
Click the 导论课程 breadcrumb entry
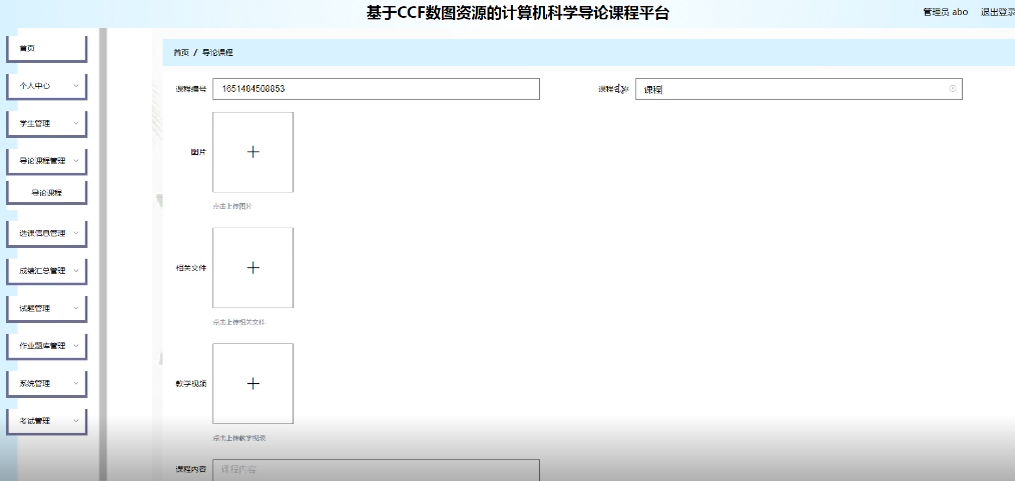tap(218, 52)
